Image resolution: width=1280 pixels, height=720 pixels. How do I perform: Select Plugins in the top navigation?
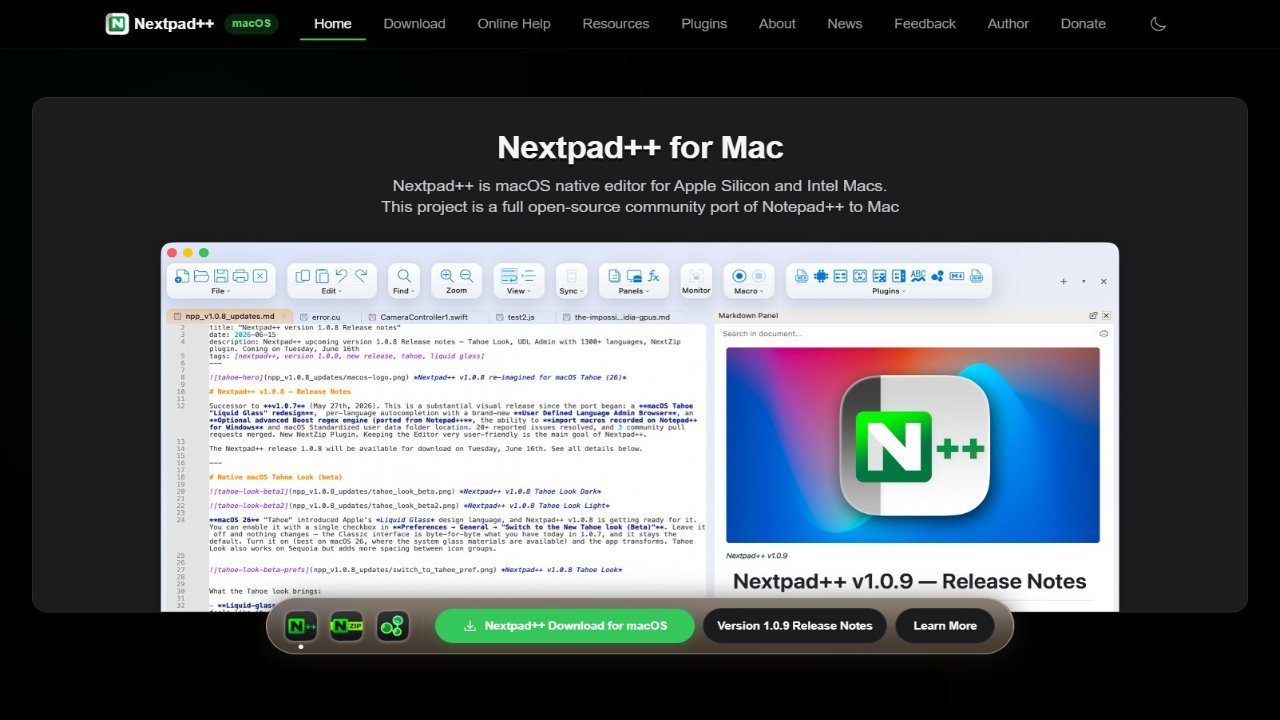[704, 23]
